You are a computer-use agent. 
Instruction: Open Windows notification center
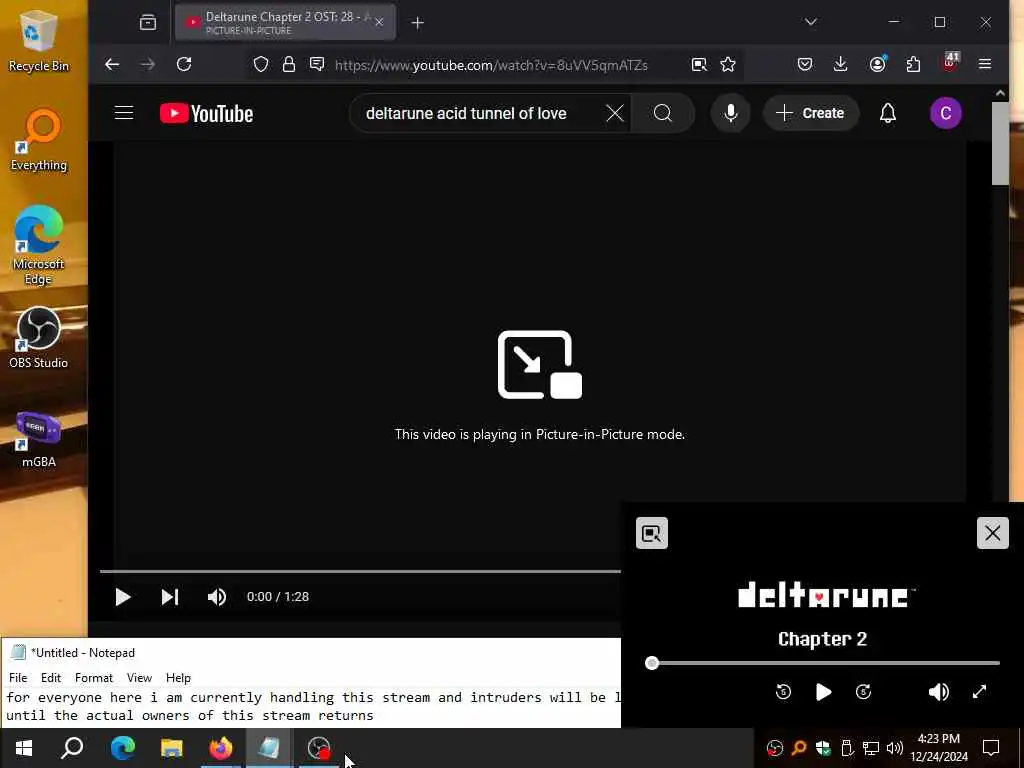pyautogui.click(x=991, y=748)
